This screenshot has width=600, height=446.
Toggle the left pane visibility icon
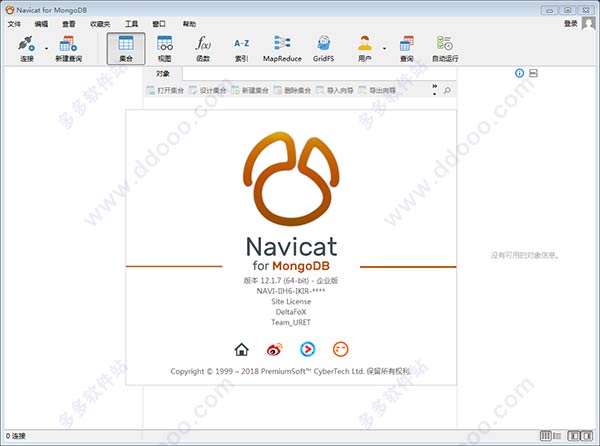pos(574,436)
